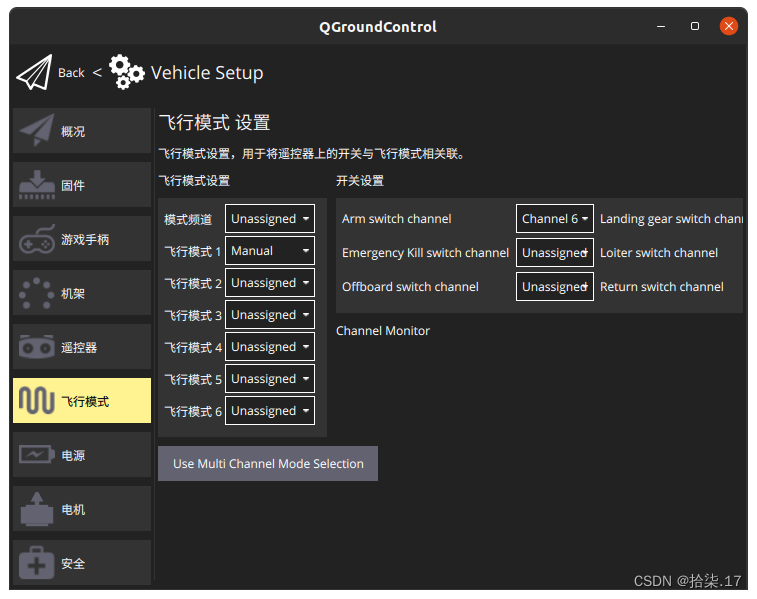Open the Airframe dotted circle icon

(37, 293)
